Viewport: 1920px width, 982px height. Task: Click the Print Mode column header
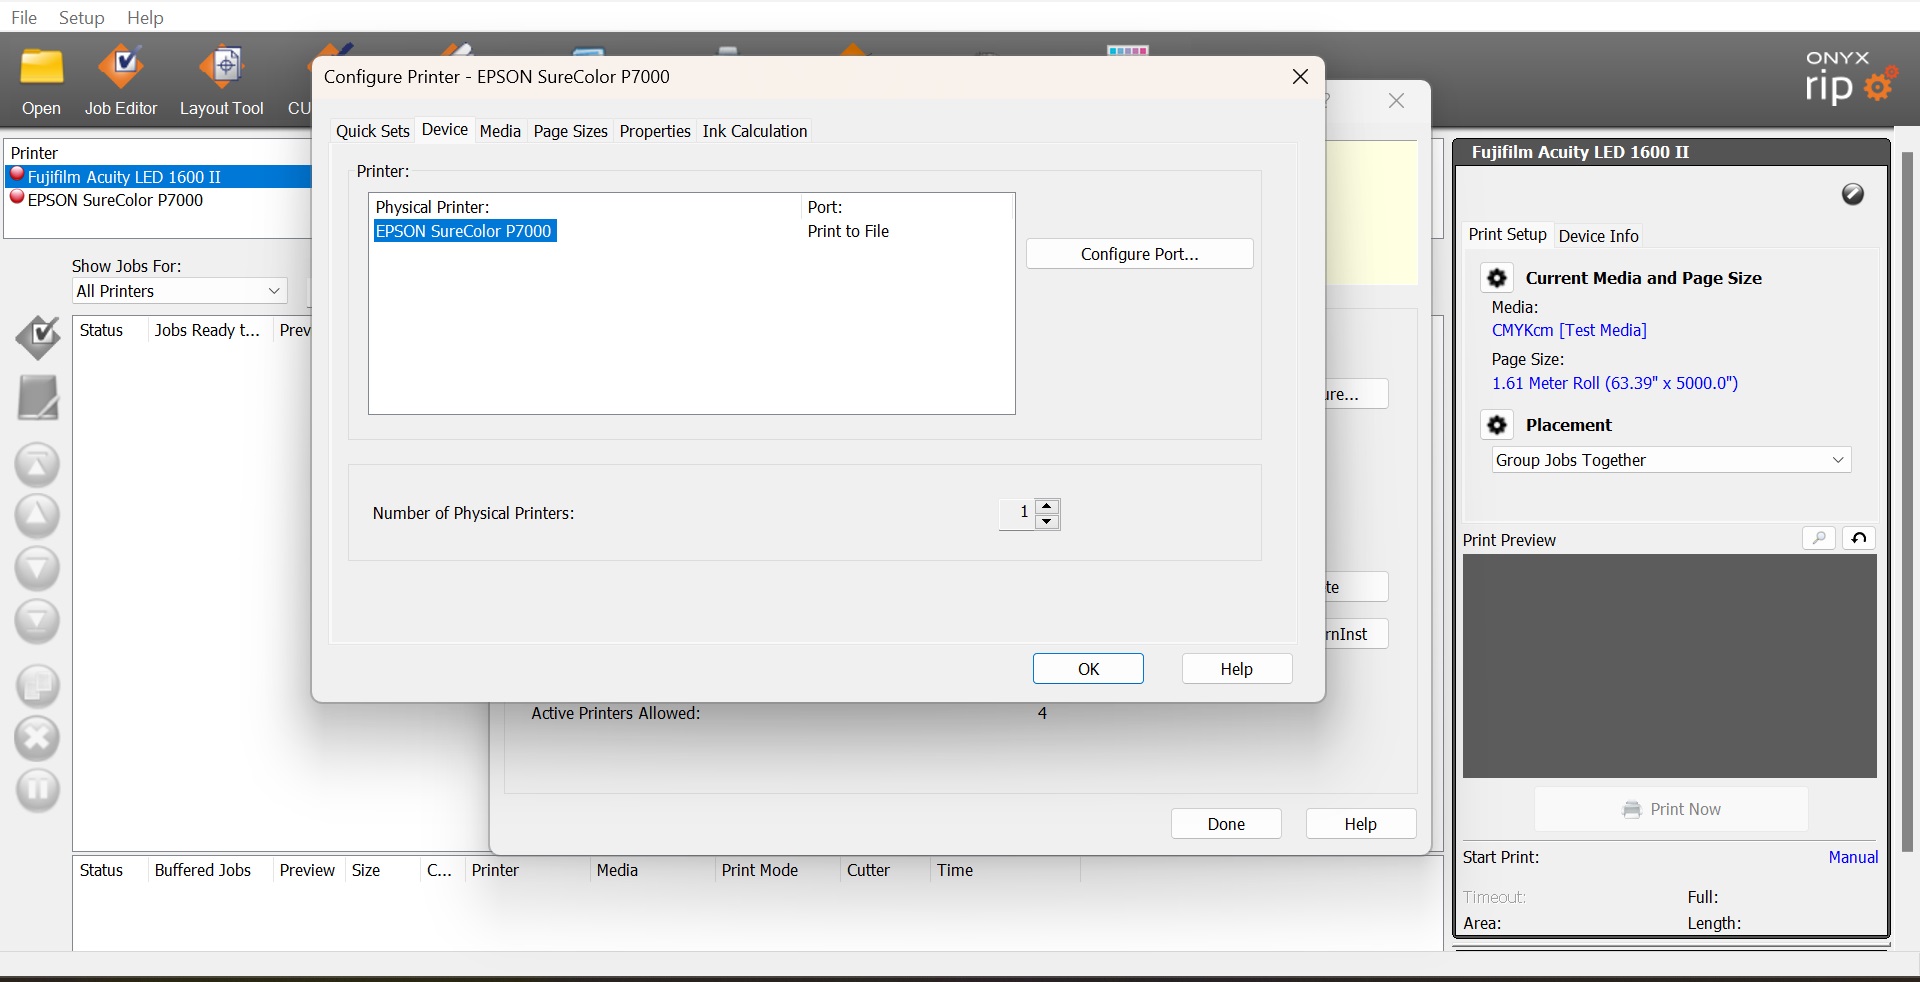(777, 870)
